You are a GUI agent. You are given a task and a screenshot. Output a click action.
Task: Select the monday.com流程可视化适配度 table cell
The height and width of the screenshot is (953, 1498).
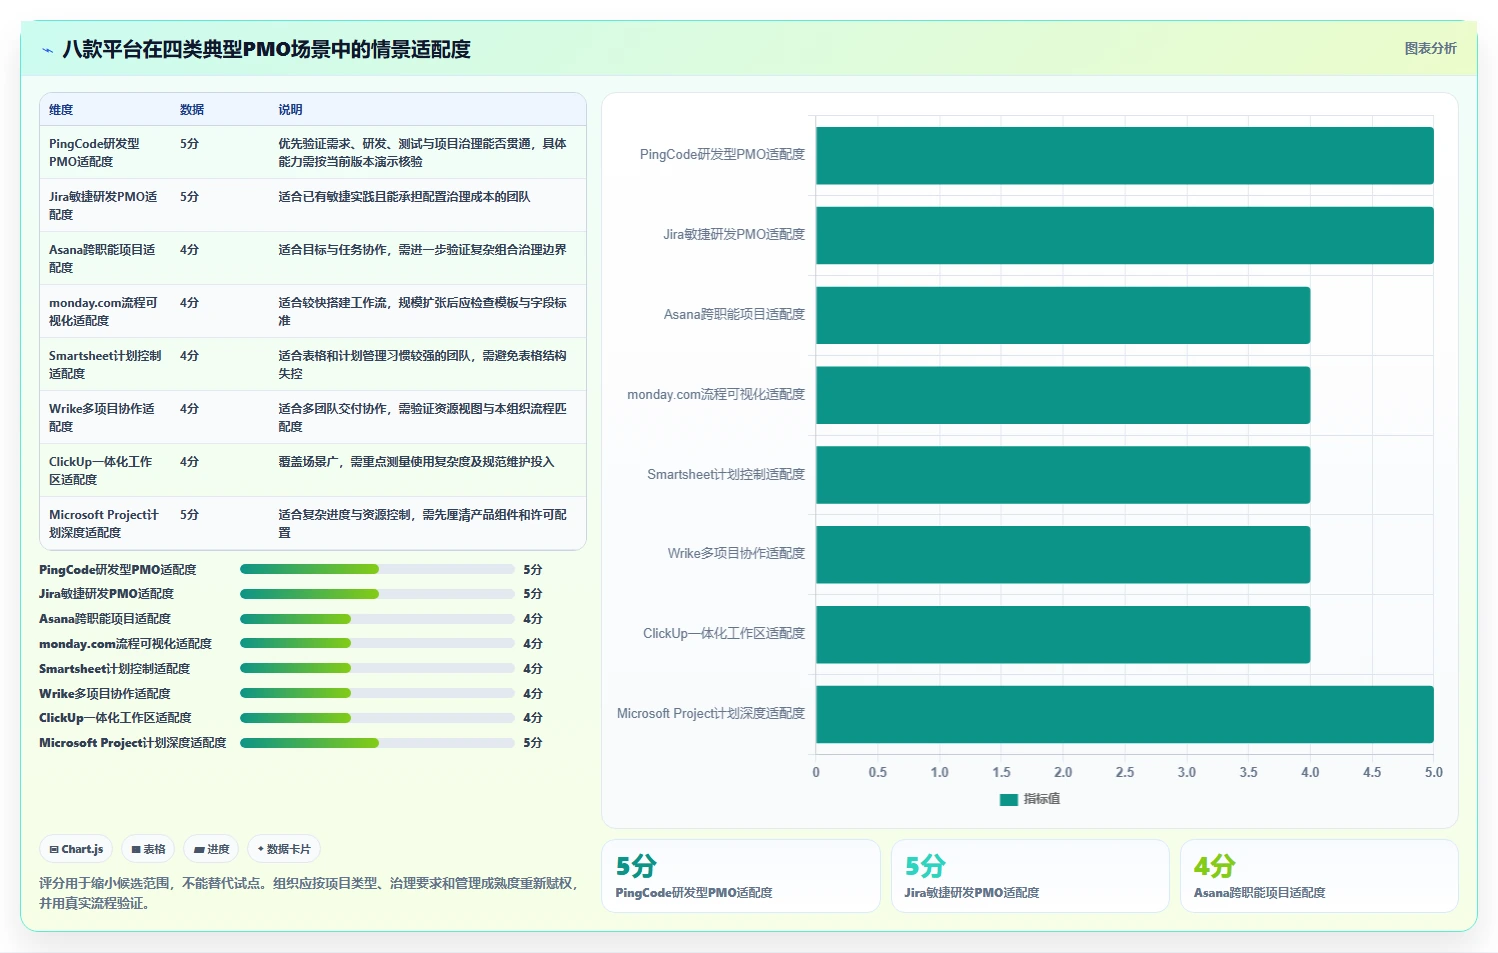(105, 311)
